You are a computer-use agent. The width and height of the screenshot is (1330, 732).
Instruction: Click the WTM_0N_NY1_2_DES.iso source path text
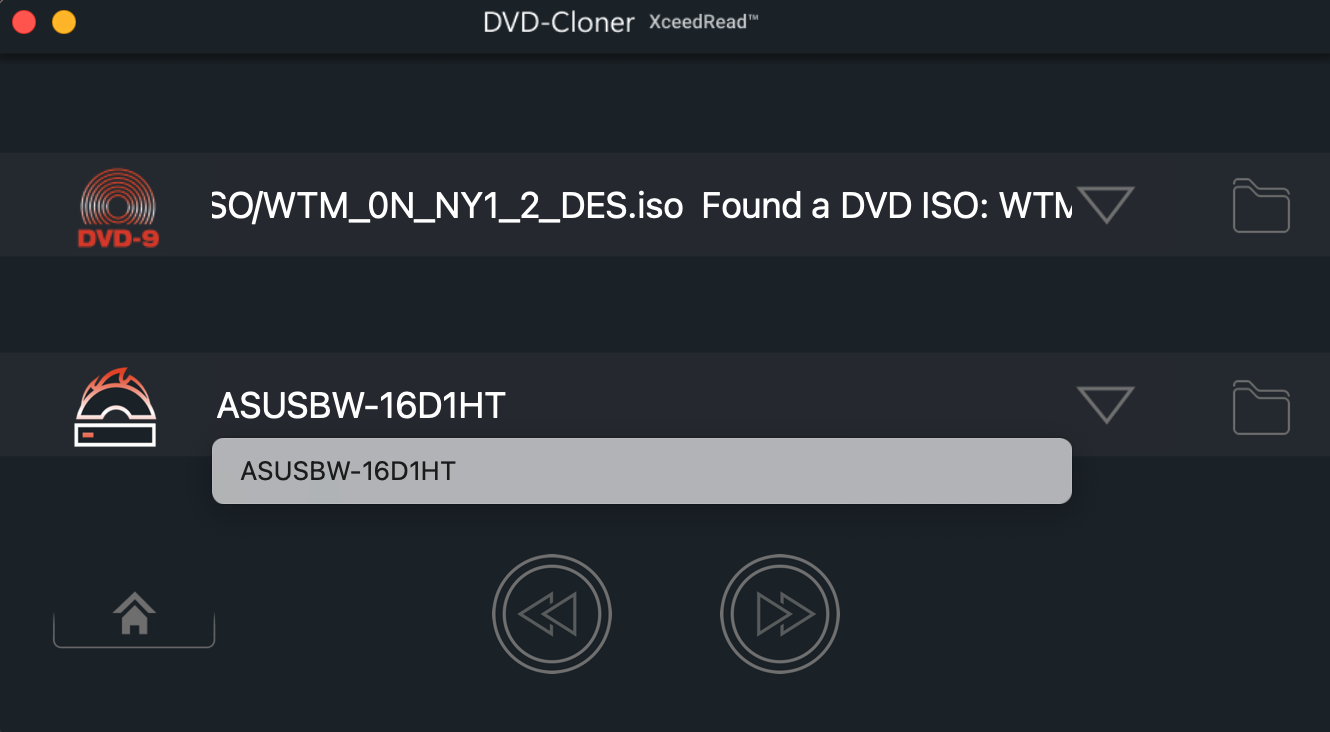click(447, 206)
